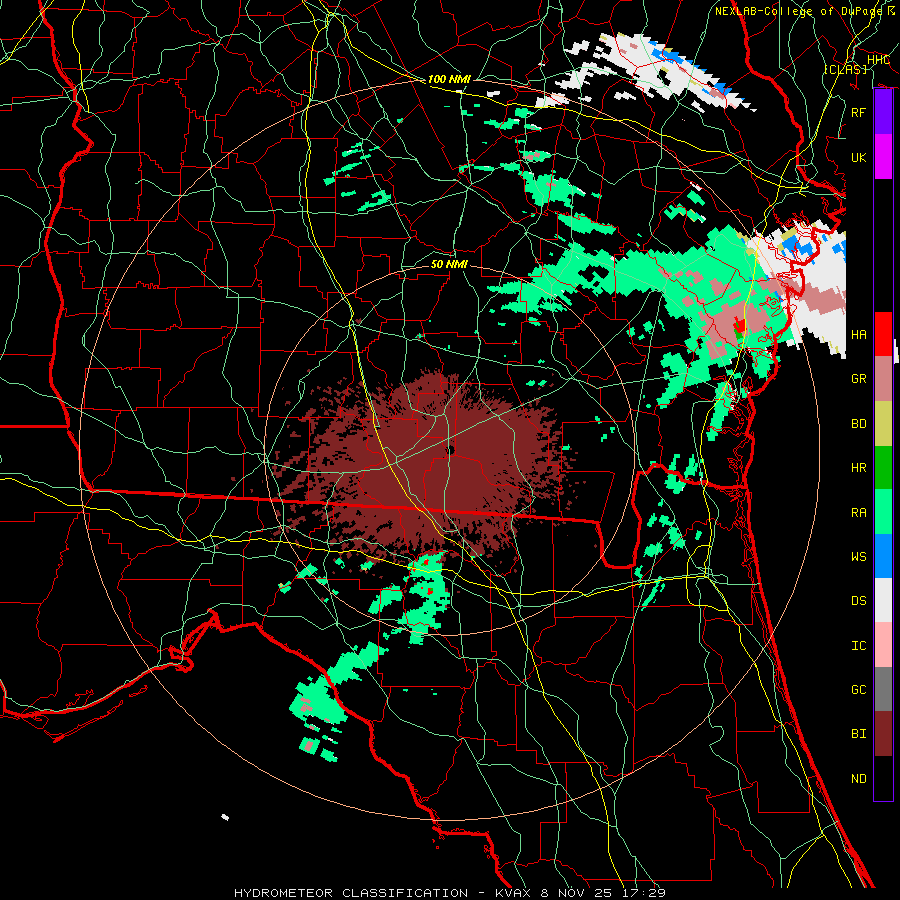Click the '17:29' timestamp

(x=645, y=893)
